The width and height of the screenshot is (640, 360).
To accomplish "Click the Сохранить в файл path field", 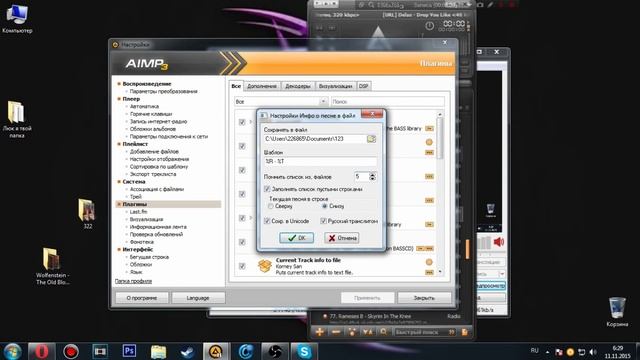I will click(x=315, y=139).
